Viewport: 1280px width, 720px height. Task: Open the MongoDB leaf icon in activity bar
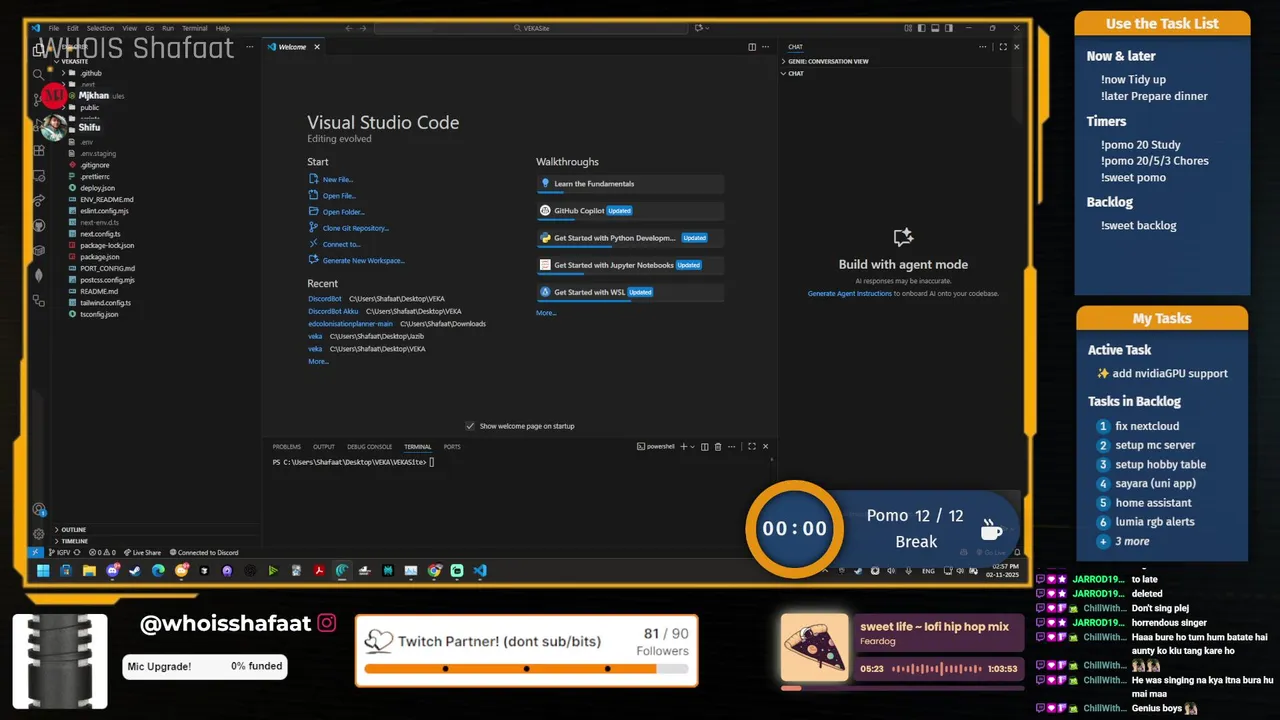[x=38, y=275]
